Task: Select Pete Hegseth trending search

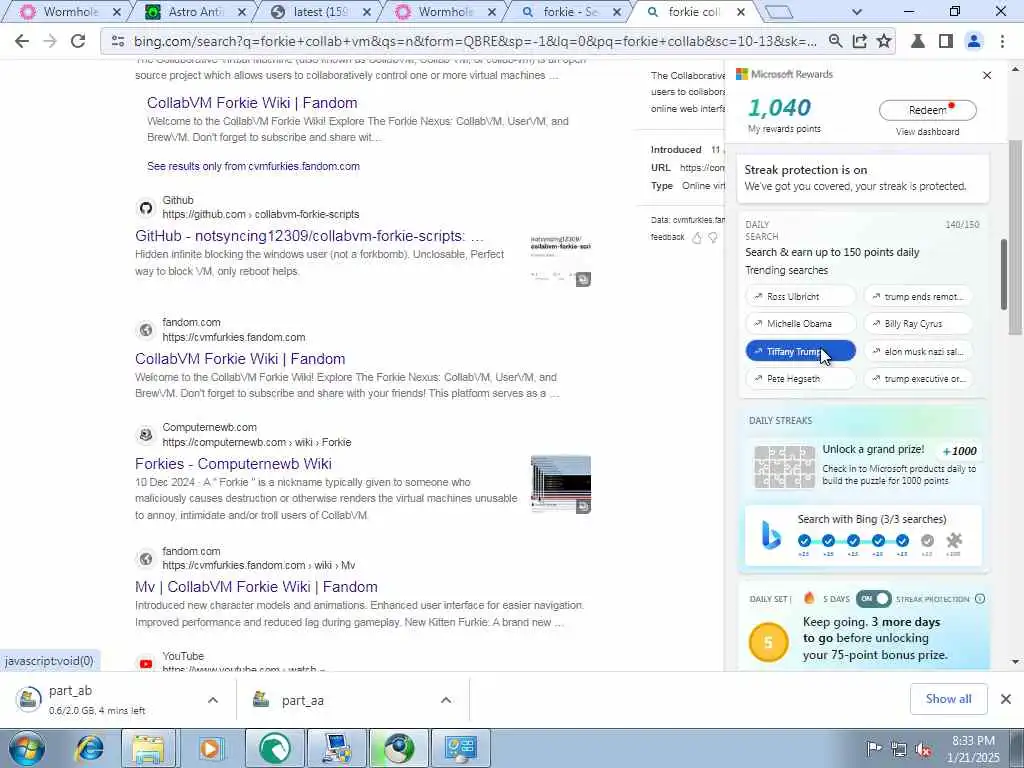Action: [801, 378]
